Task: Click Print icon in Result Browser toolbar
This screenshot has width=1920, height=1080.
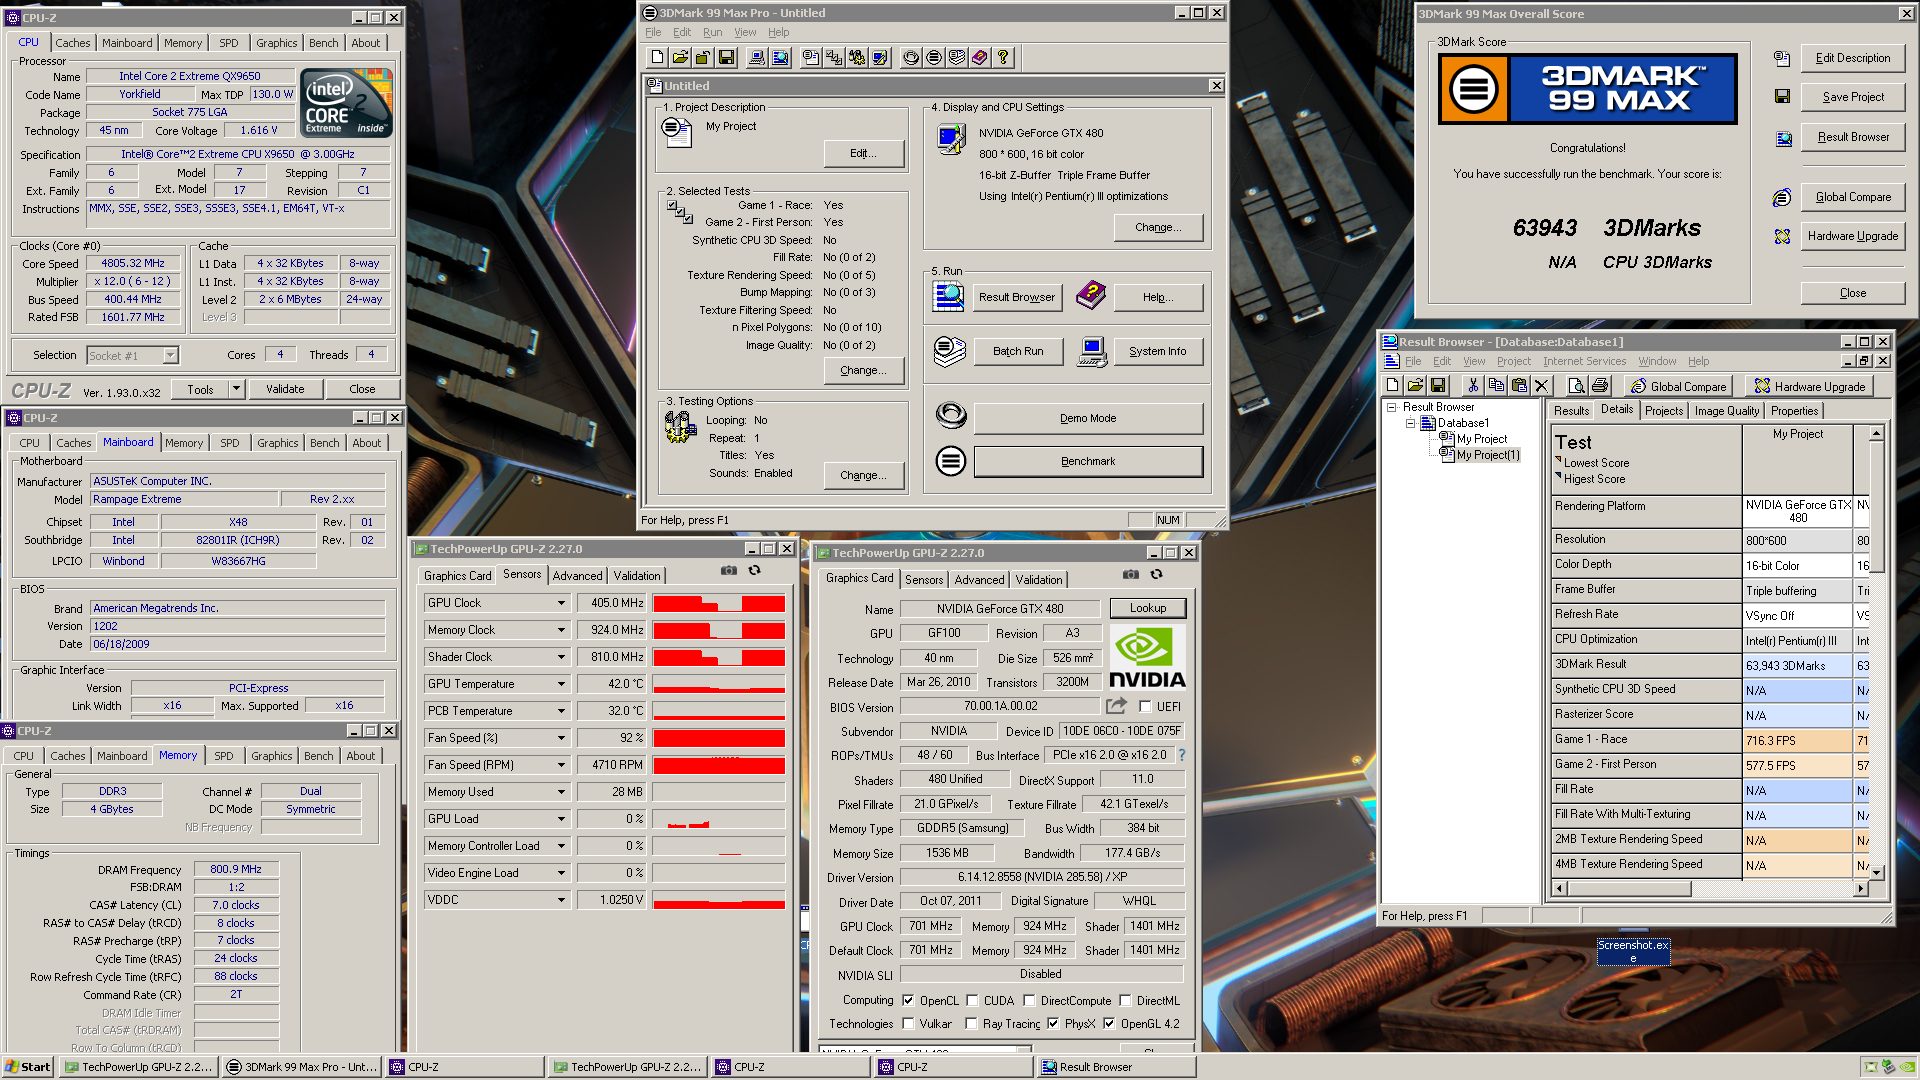Action: click(1600, 386)
